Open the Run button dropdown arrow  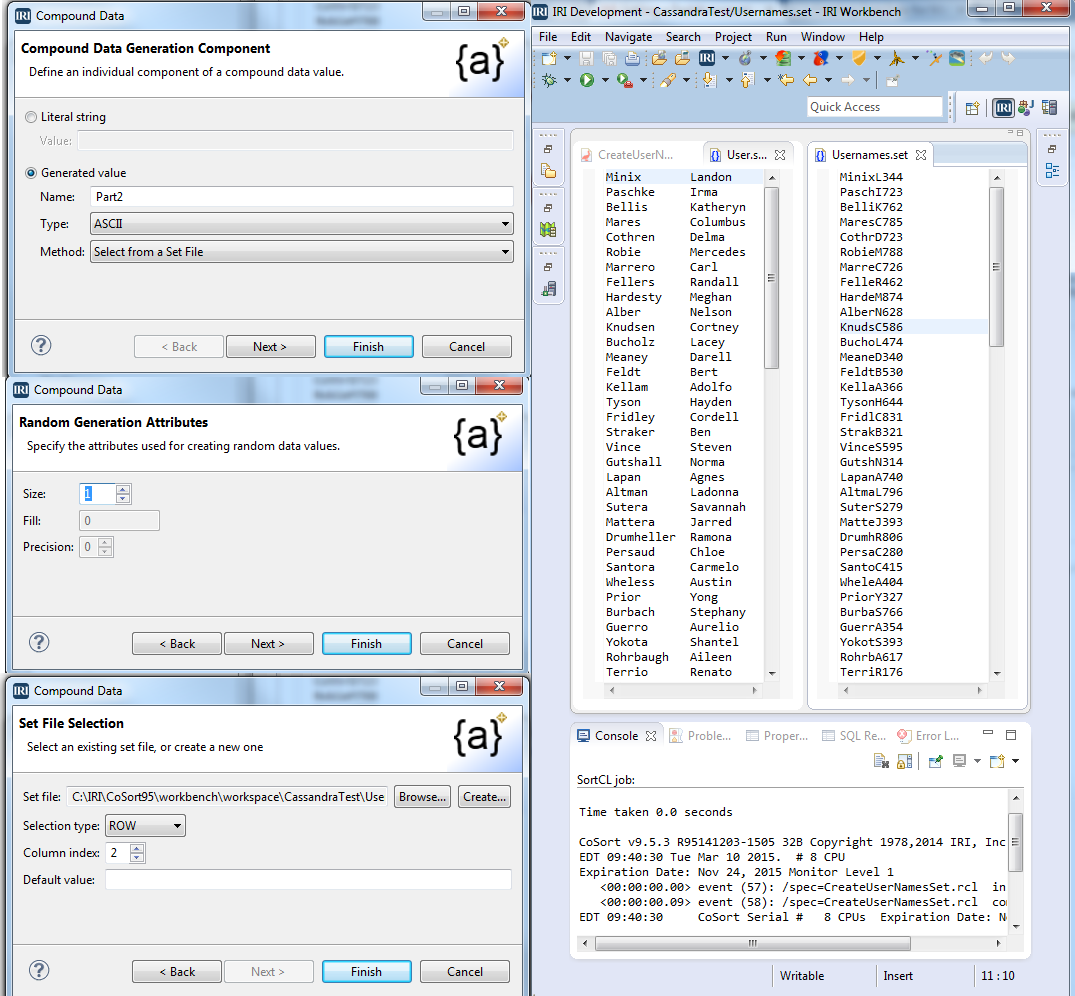pos(605,80)
